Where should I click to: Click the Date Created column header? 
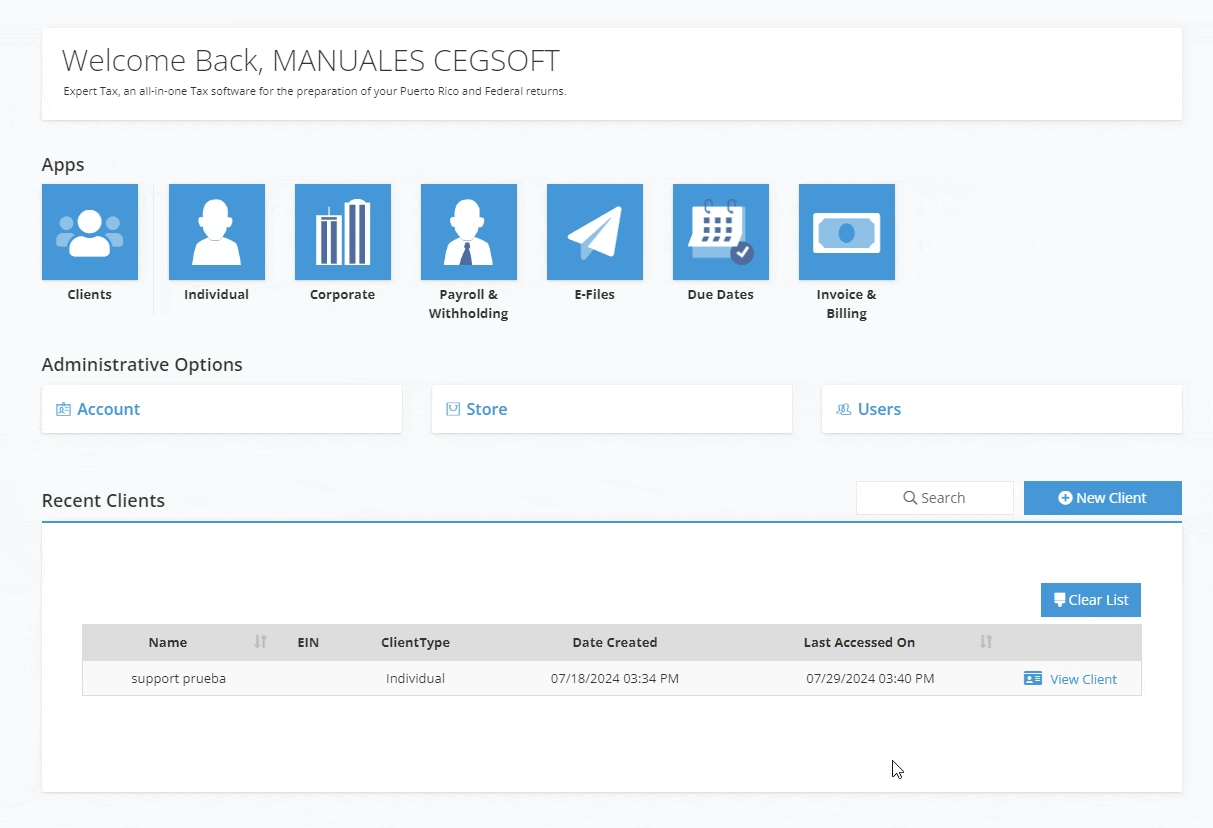(614, 642)
